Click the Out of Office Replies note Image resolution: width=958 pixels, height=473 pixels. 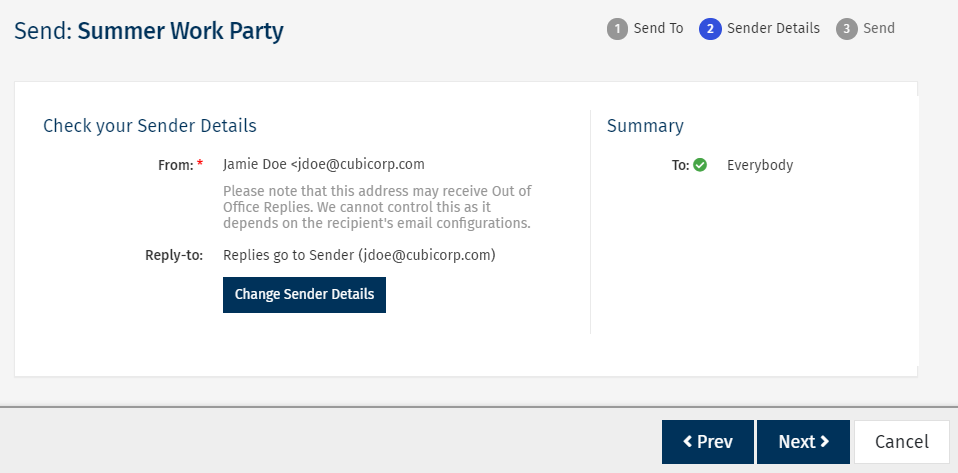(x=376, y=207)
